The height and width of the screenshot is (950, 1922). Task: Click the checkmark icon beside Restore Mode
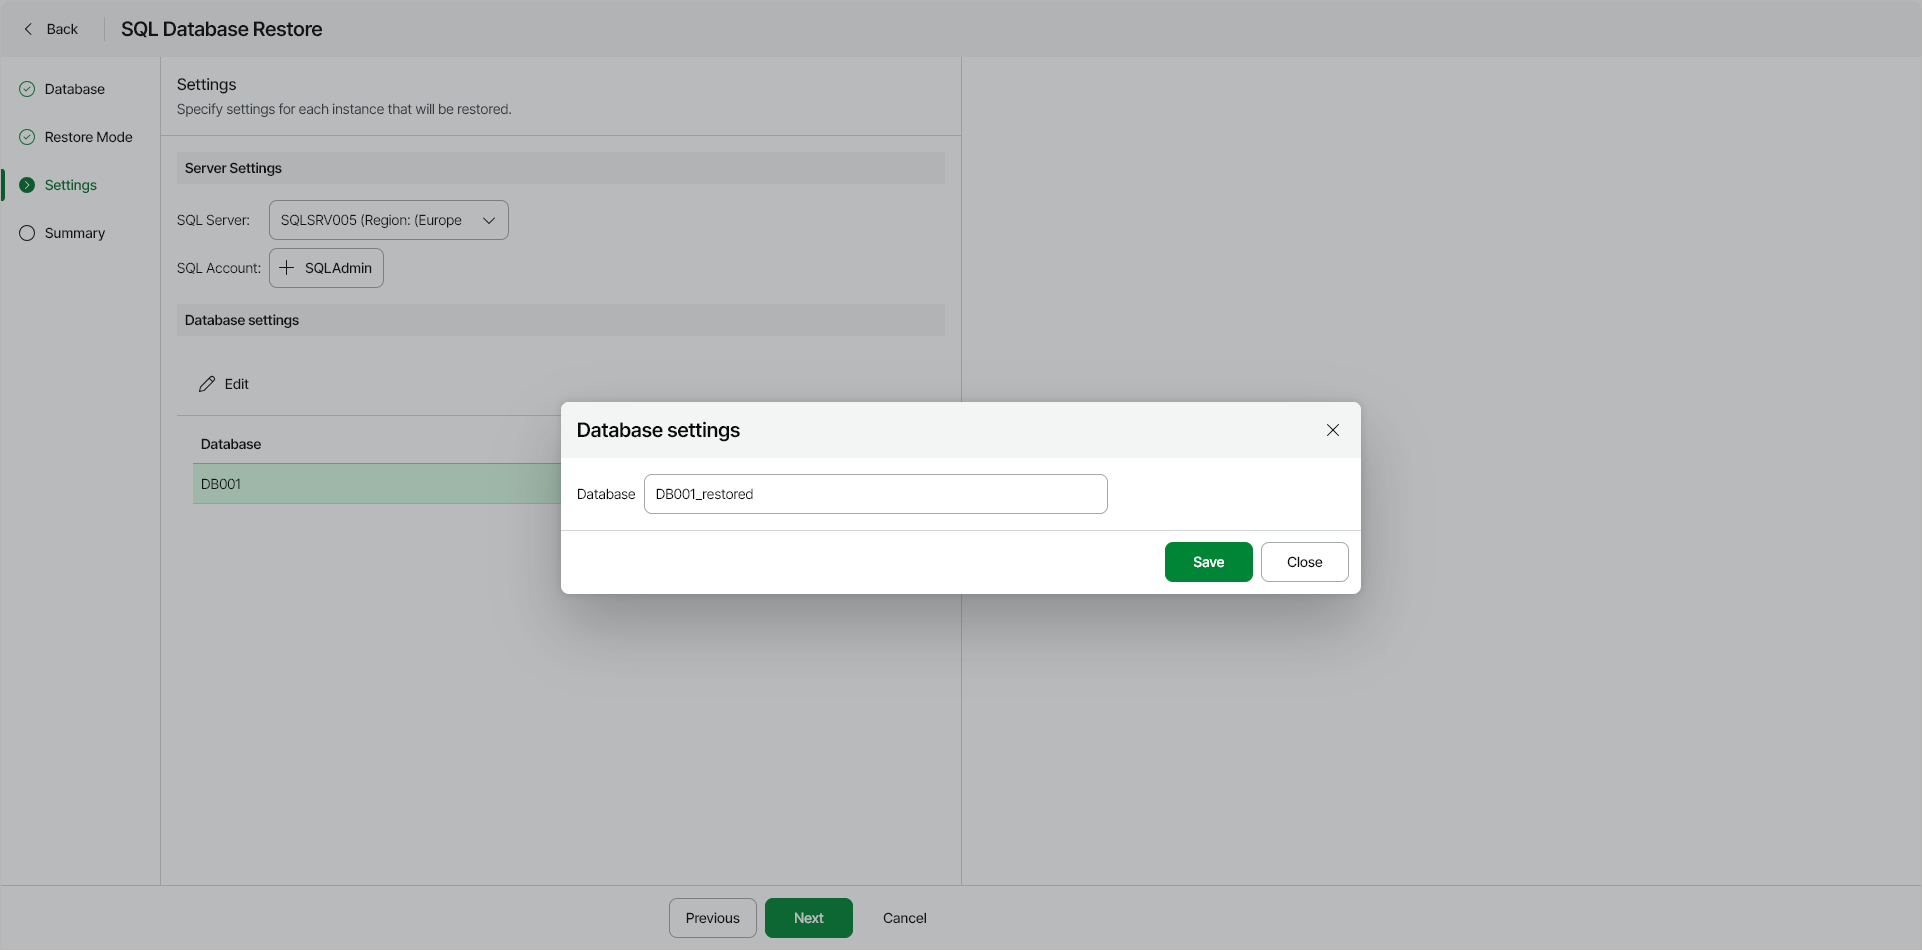pos(26,136)
